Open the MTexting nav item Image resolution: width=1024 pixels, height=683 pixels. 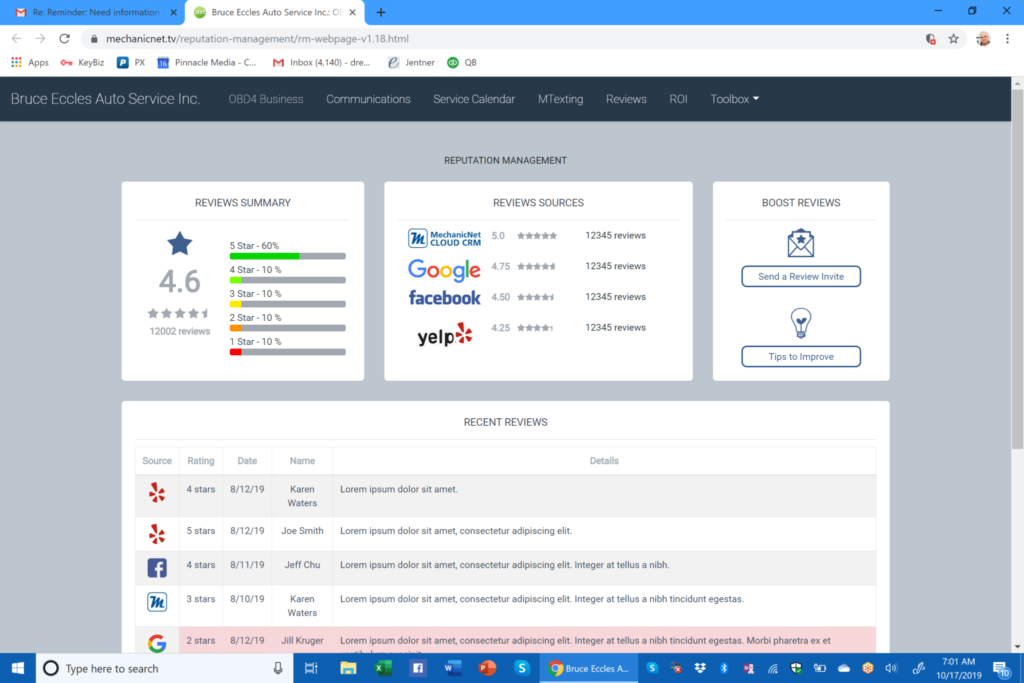pyautogui.click(x=560, y=99)
